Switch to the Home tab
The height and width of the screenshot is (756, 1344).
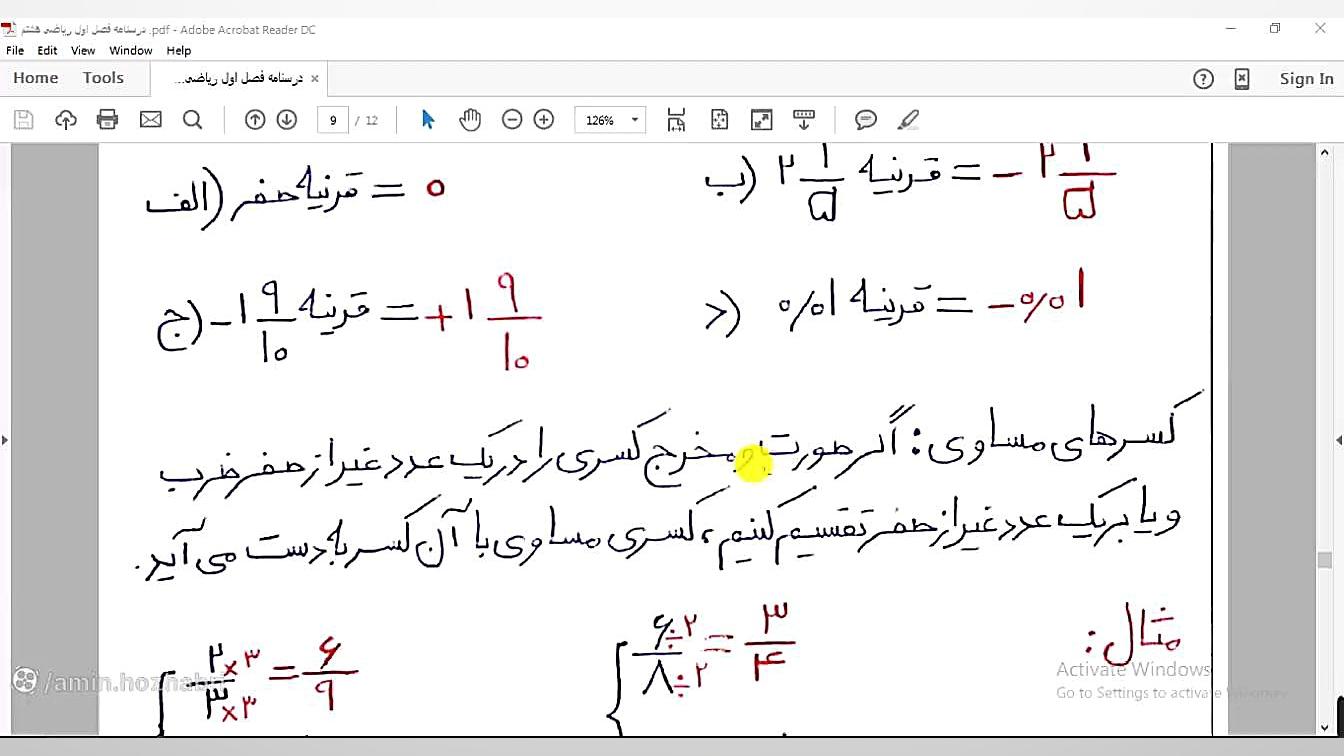36,78
